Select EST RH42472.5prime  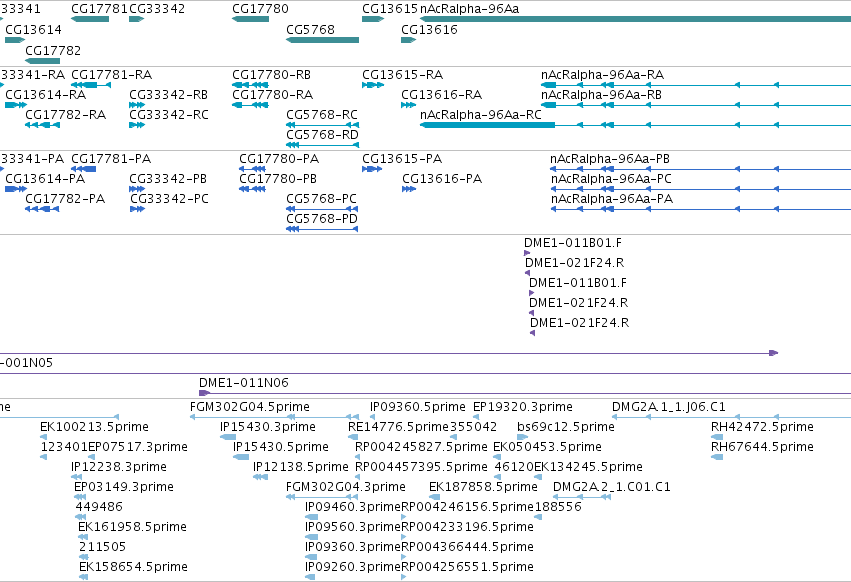[x=763, y=427]
